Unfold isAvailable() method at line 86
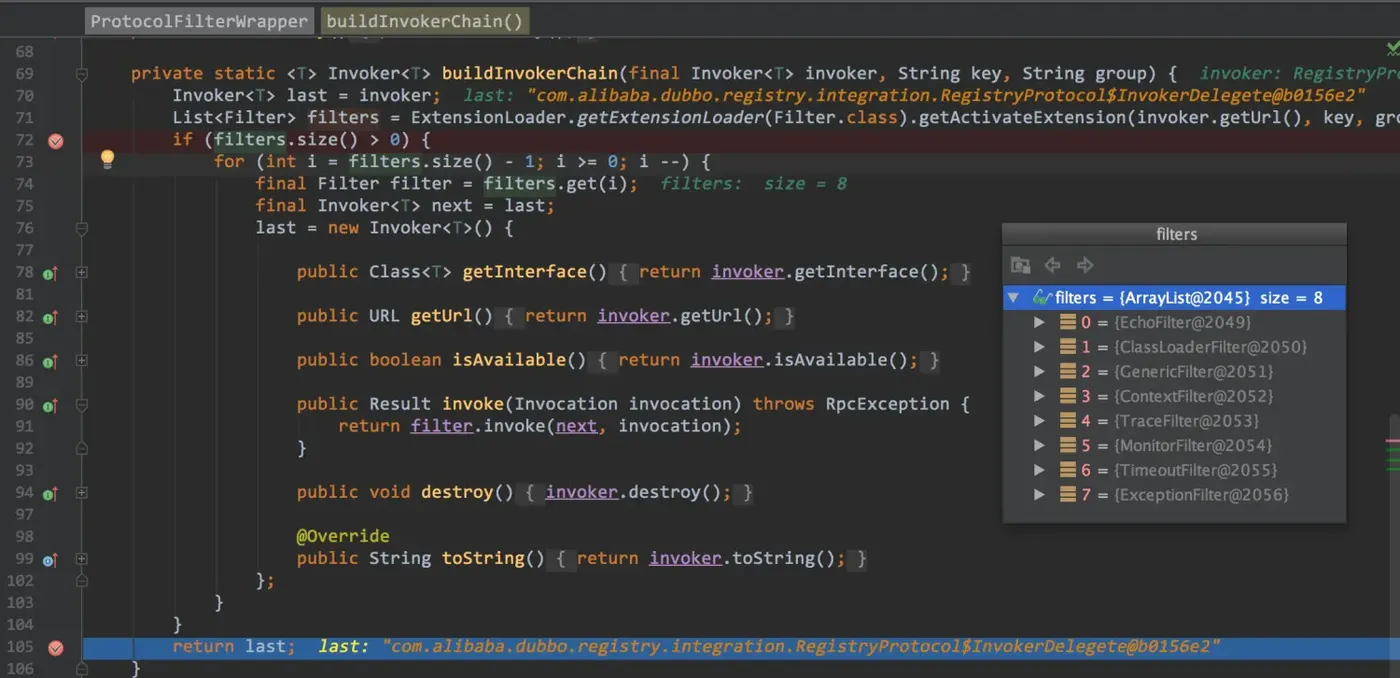 (x=82, y=360)
